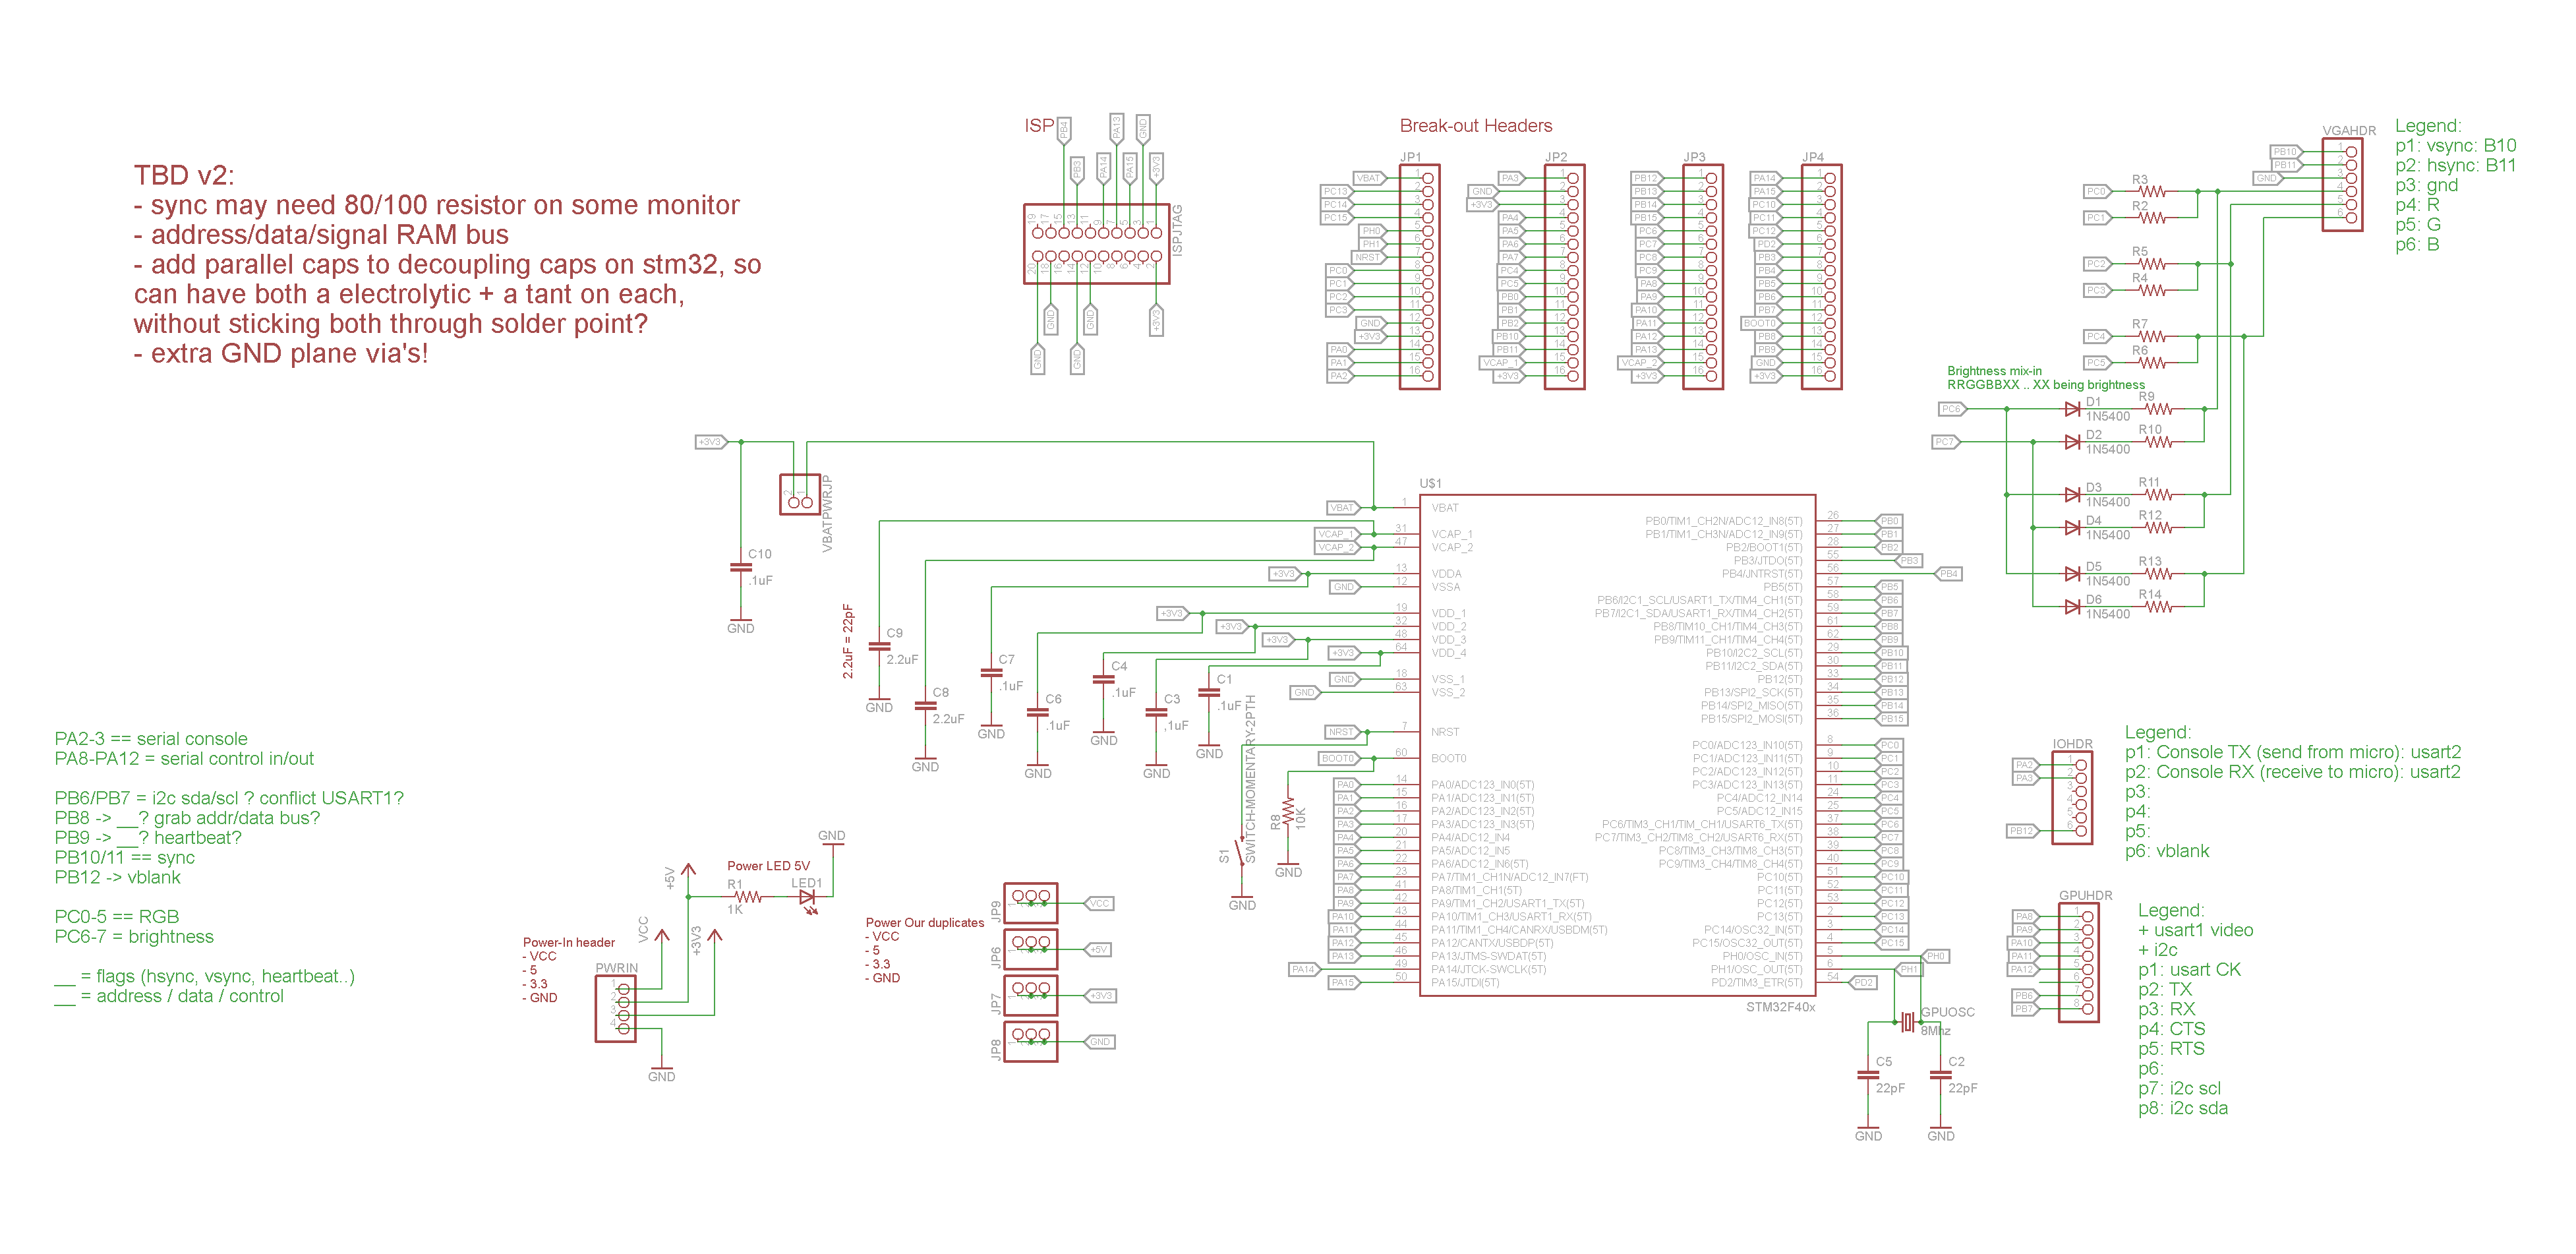Click the VBATPWRJP jumper symbol

tap(800, 495)
